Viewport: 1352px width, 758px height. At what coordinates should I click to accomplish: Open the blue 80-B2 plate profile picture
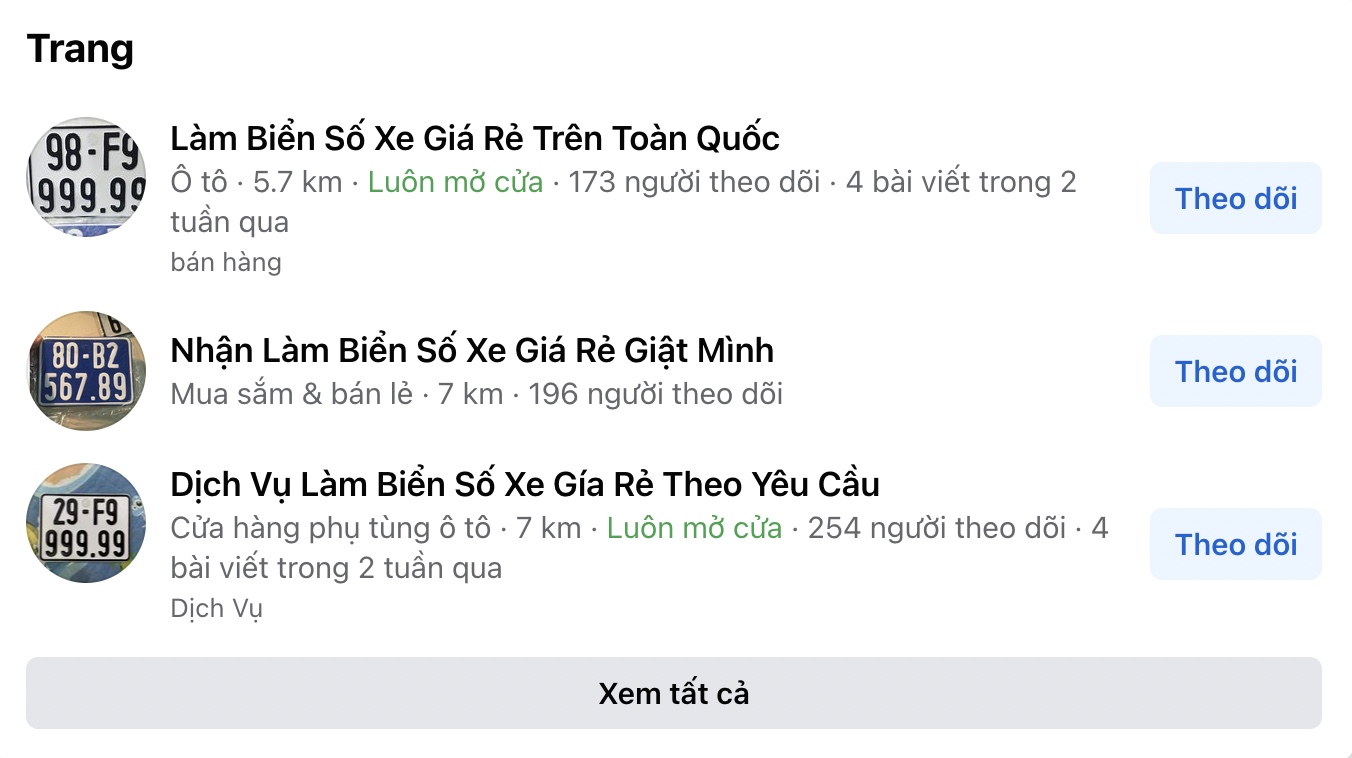coord(86,371)
